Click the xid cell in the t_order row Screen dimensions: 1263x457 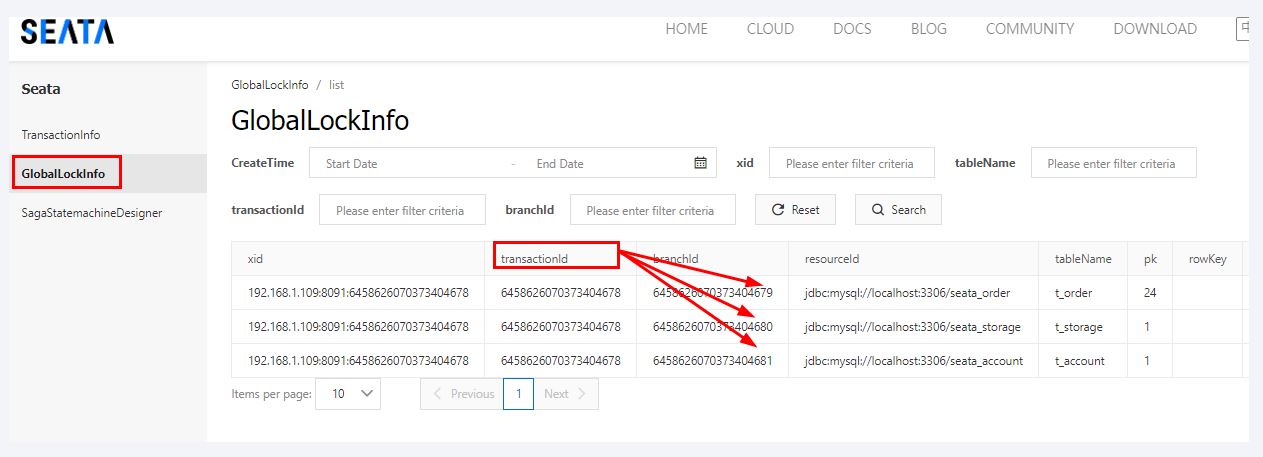click(358, 293)
